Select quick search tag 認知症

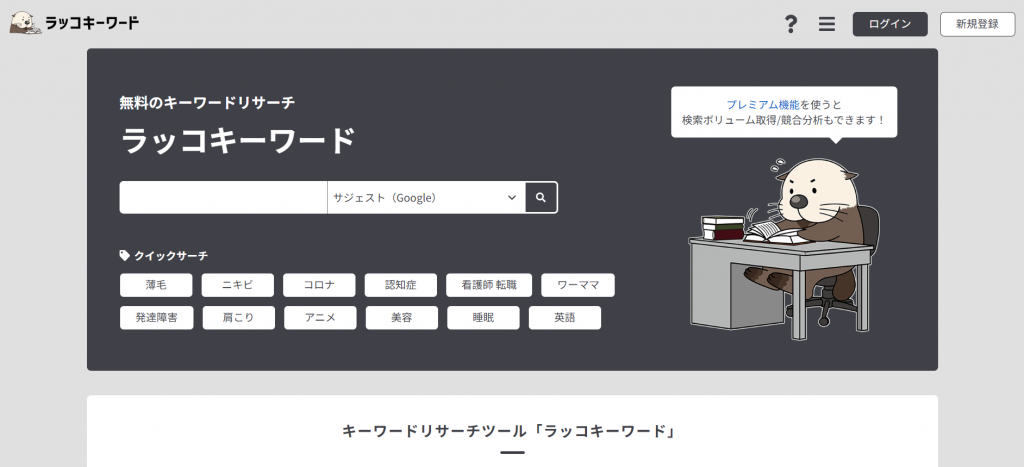[x=401, y=285]
